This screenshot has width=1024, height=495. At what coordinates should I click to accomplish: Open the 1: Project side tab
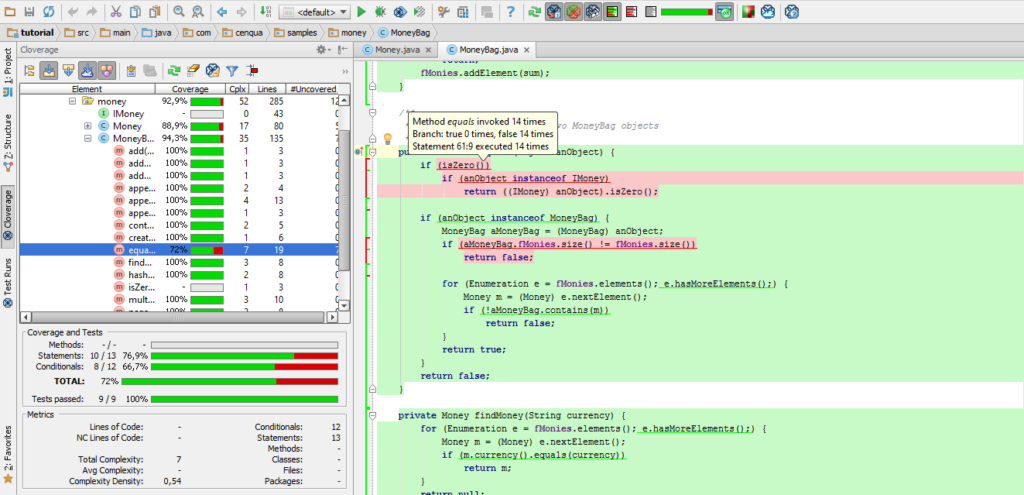click(7, 73)
